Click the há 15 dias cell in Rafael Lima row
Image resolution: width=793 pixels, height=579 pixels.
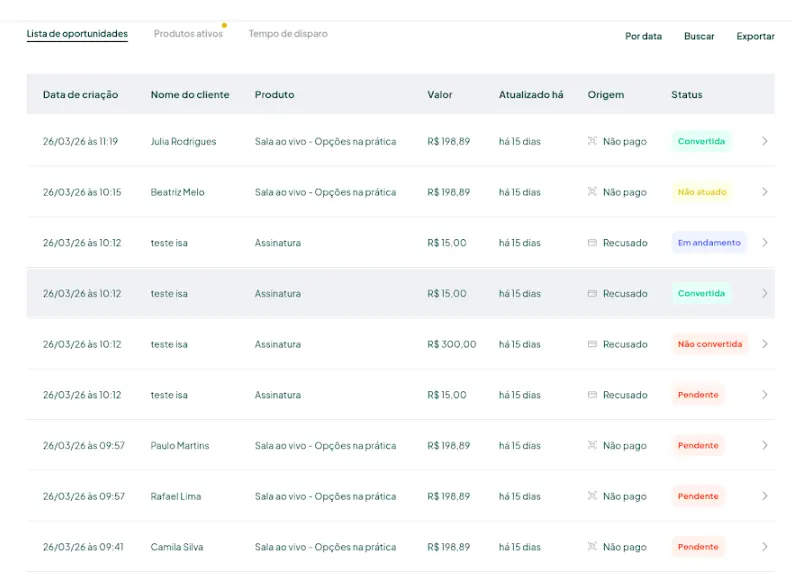(x=519, y=496)
